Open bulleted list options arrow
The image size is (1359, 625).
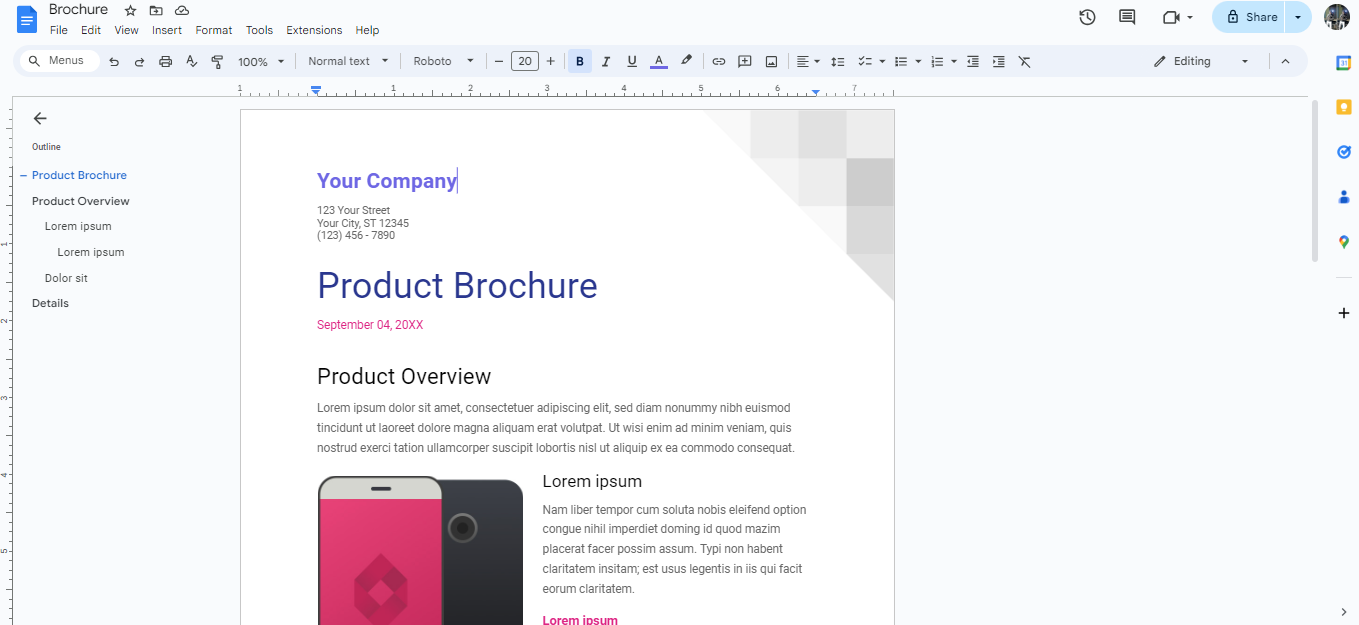click(918, 61)
